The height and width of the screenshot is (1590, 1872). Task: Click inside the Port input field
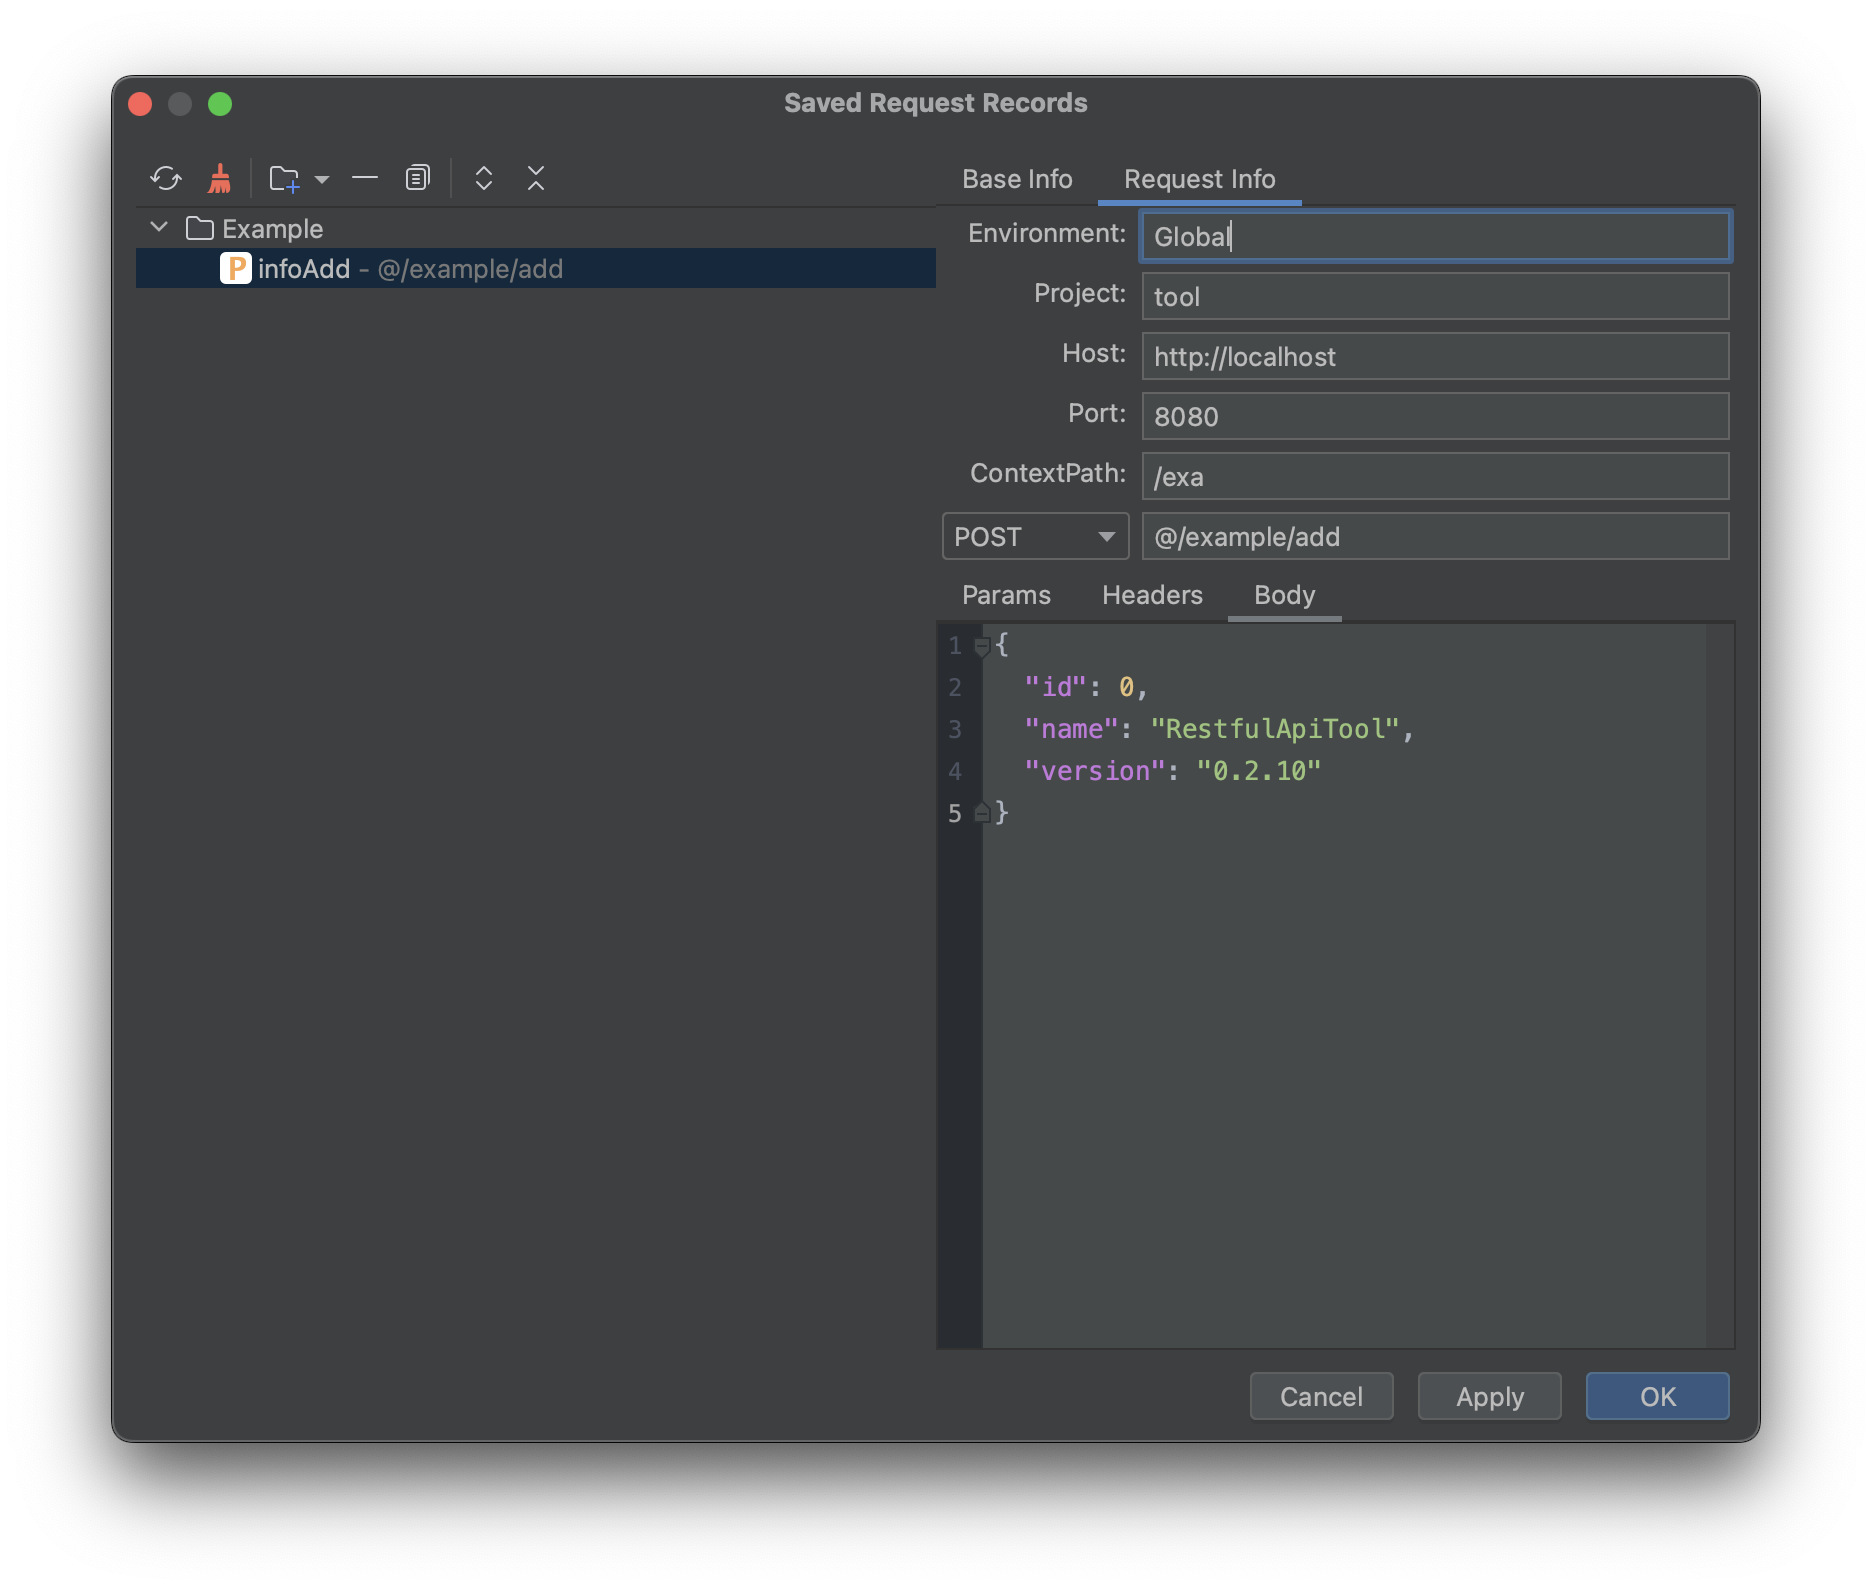point(1434,415)
